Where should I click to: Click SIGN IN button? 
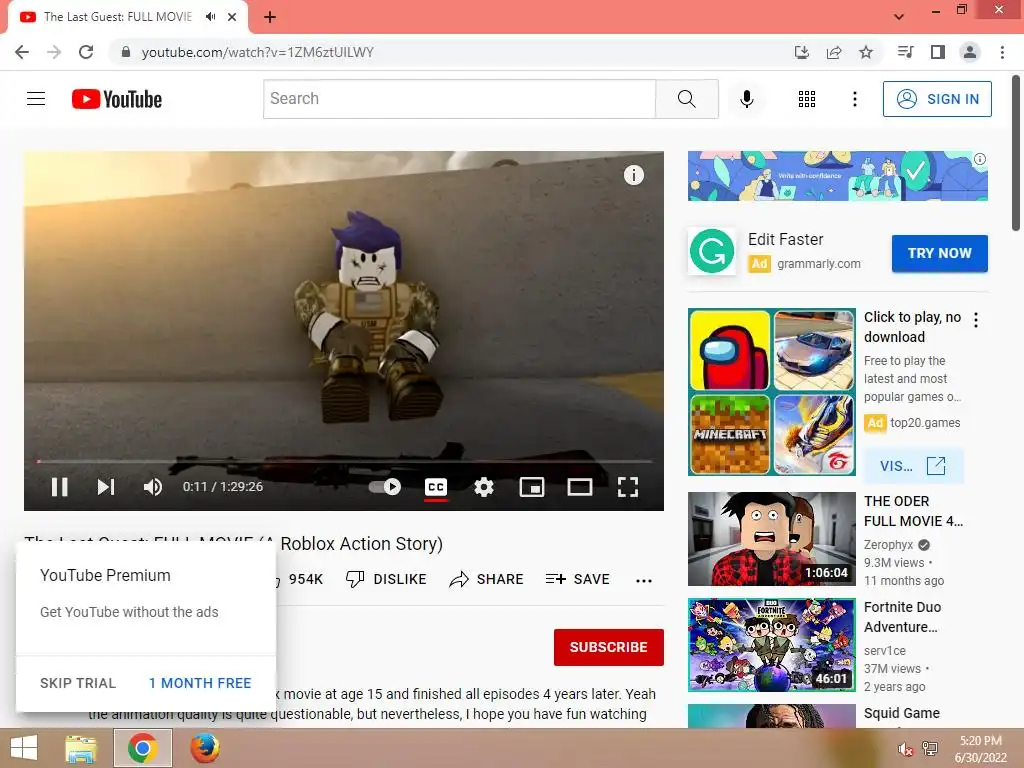coord(937,99)
